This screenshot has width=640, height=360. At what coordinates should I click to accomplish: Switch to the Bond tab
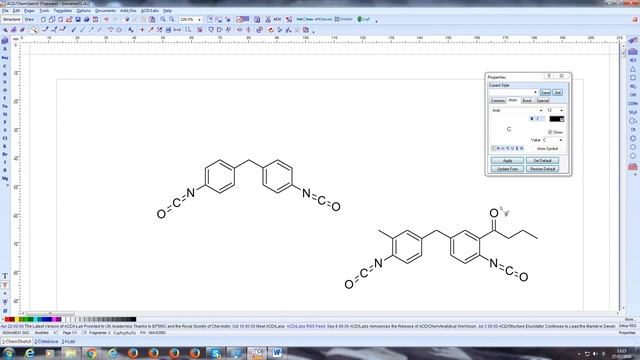coord(527,100)
